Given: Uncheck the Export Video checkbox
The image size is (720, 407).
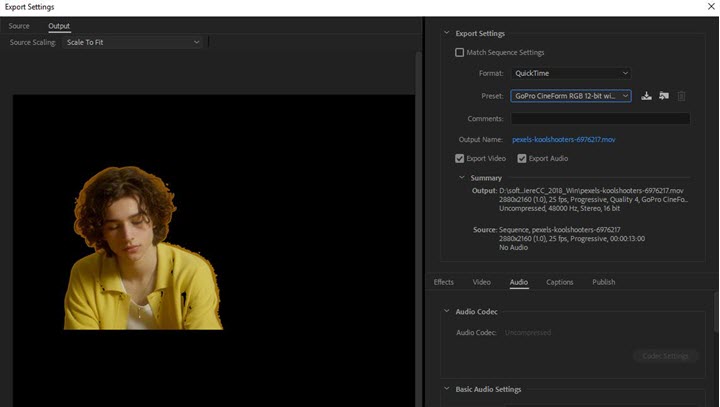Looking at the screenshot, I should point(460,159).
